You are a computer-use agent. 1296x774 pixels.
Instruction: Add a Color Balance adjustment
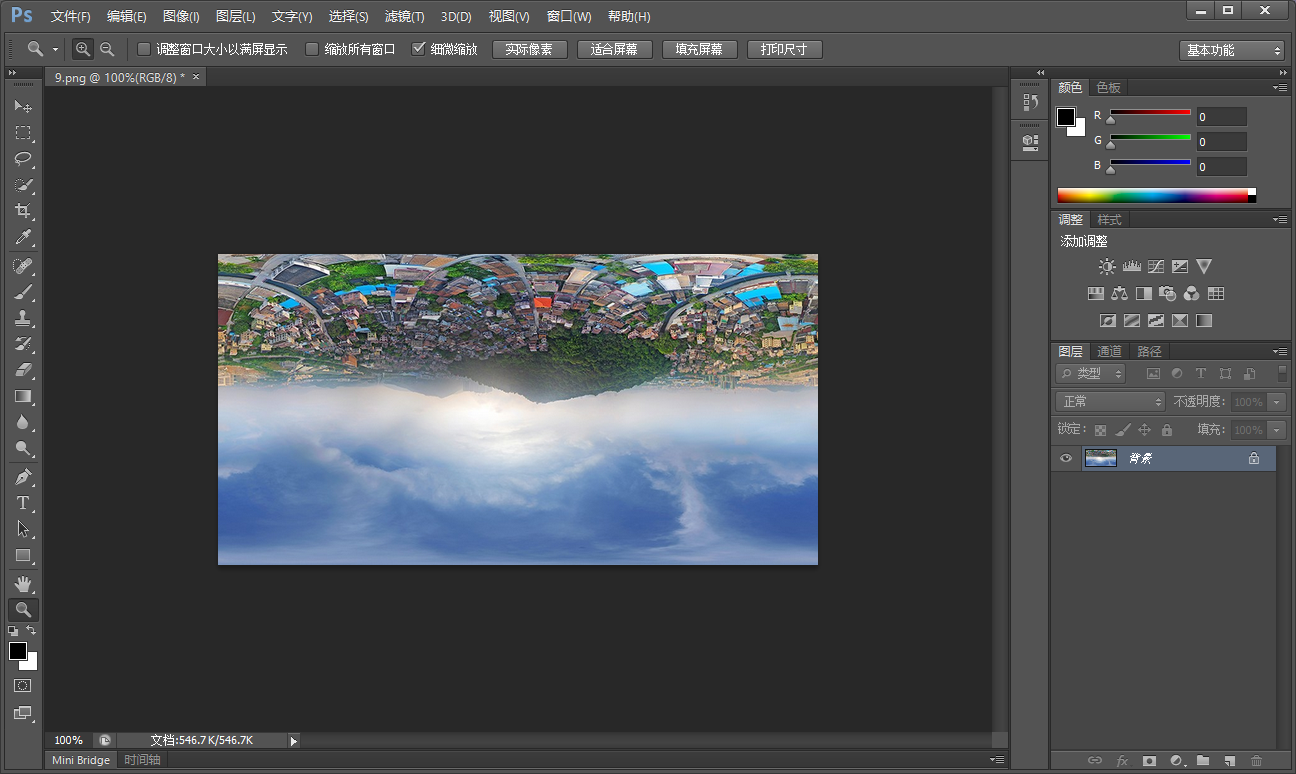[x=1120, y=294]
